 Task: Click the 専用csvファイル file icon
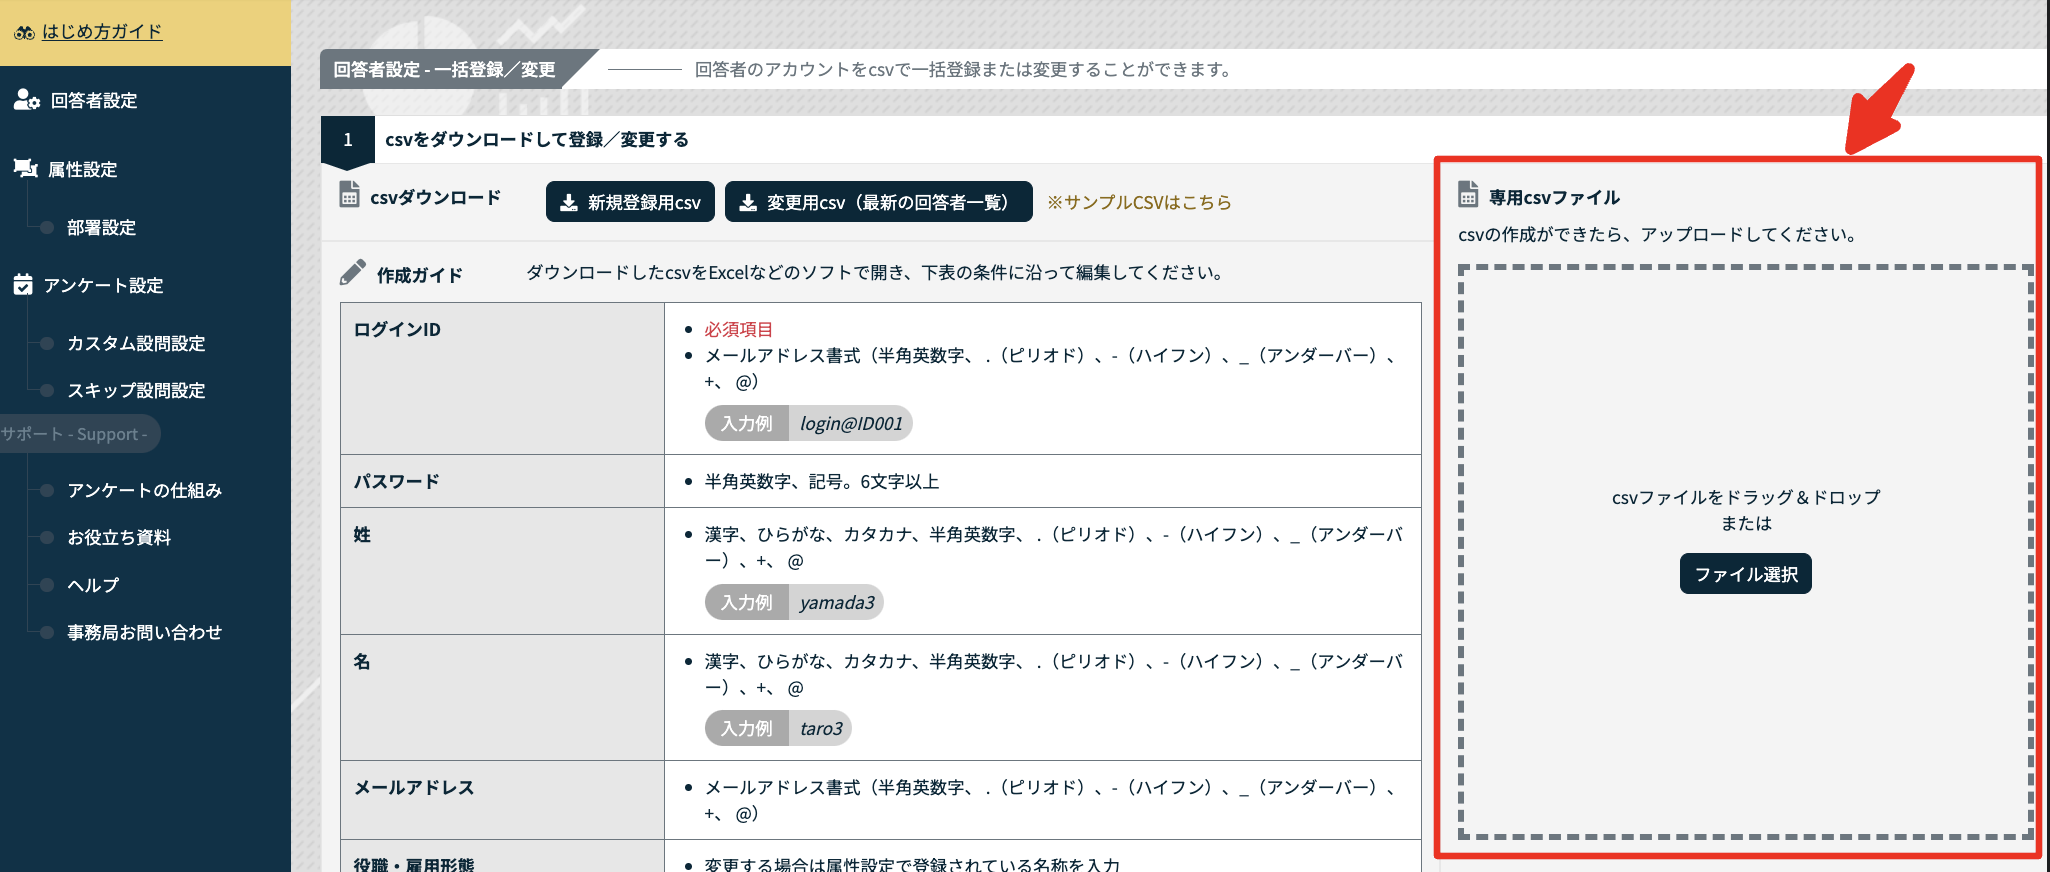[1468, 194]
